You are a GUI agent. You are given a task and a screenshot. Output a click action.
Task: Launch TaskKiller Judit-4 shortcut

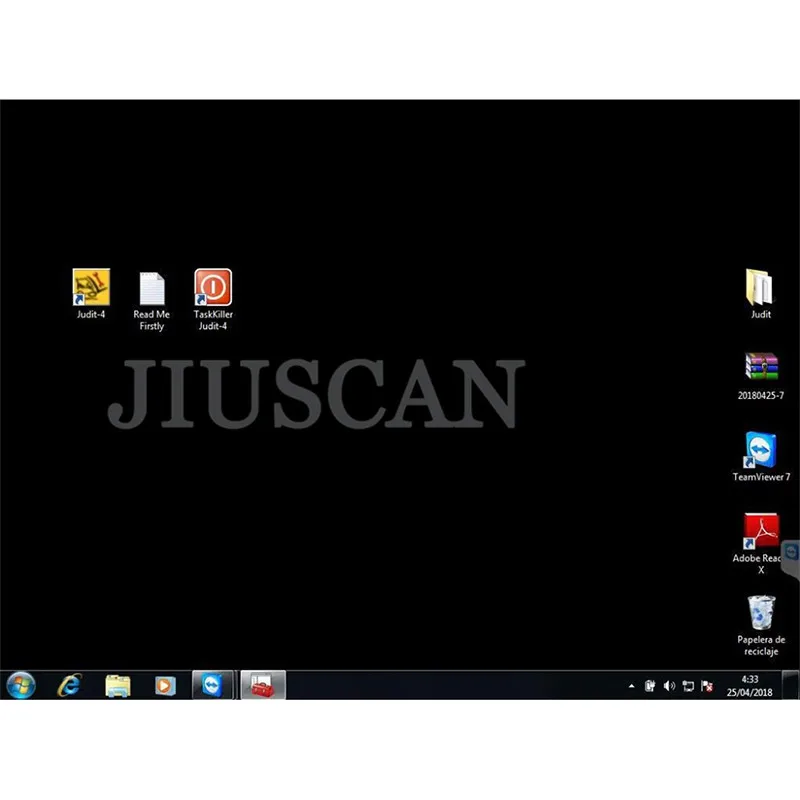(x=213, y=299)
